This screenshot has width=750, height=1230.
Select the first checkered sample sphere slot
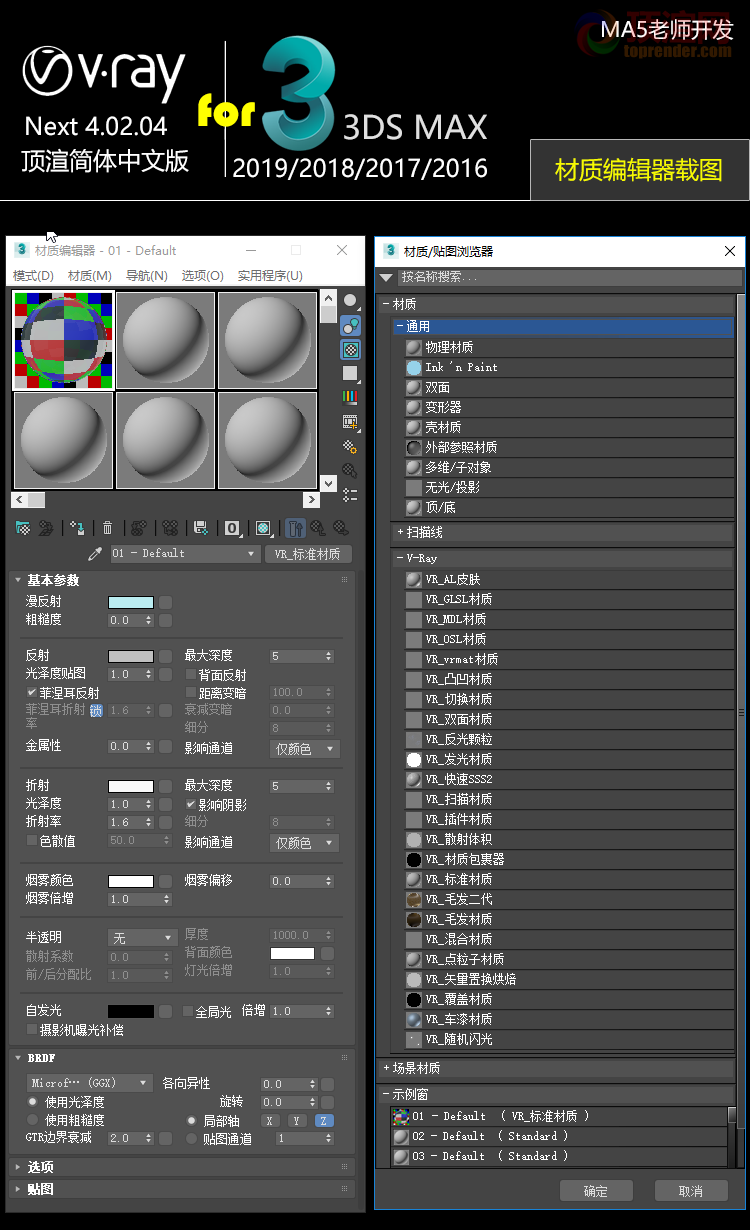click(x=63, y=340)
